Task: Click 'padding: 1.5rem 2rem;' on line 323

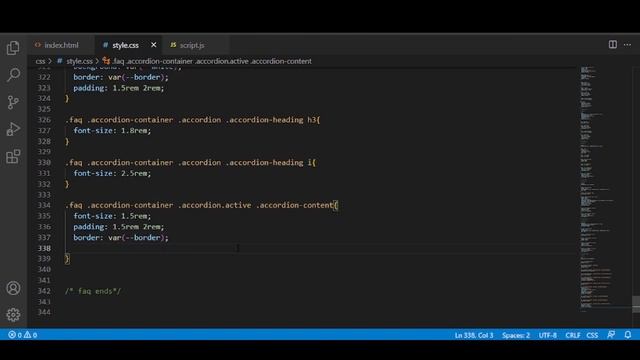Action: click(x=118, y=88)
